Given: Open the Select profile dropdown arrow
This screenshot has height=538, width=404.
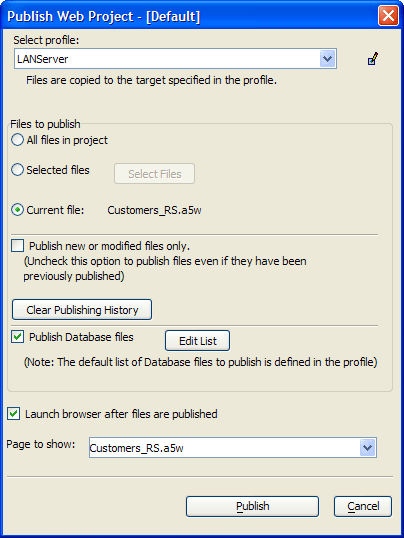Looking at the screenshot, I should (327, 59).
